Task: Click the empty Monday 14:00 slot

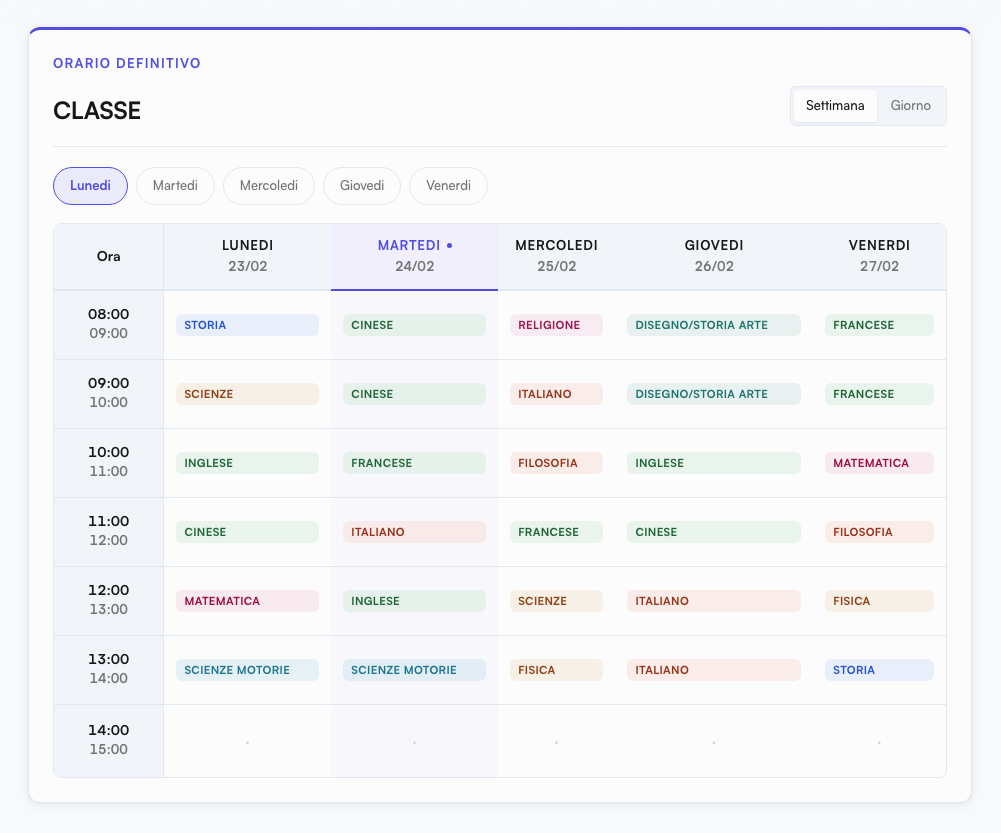Action: (247, 741)
